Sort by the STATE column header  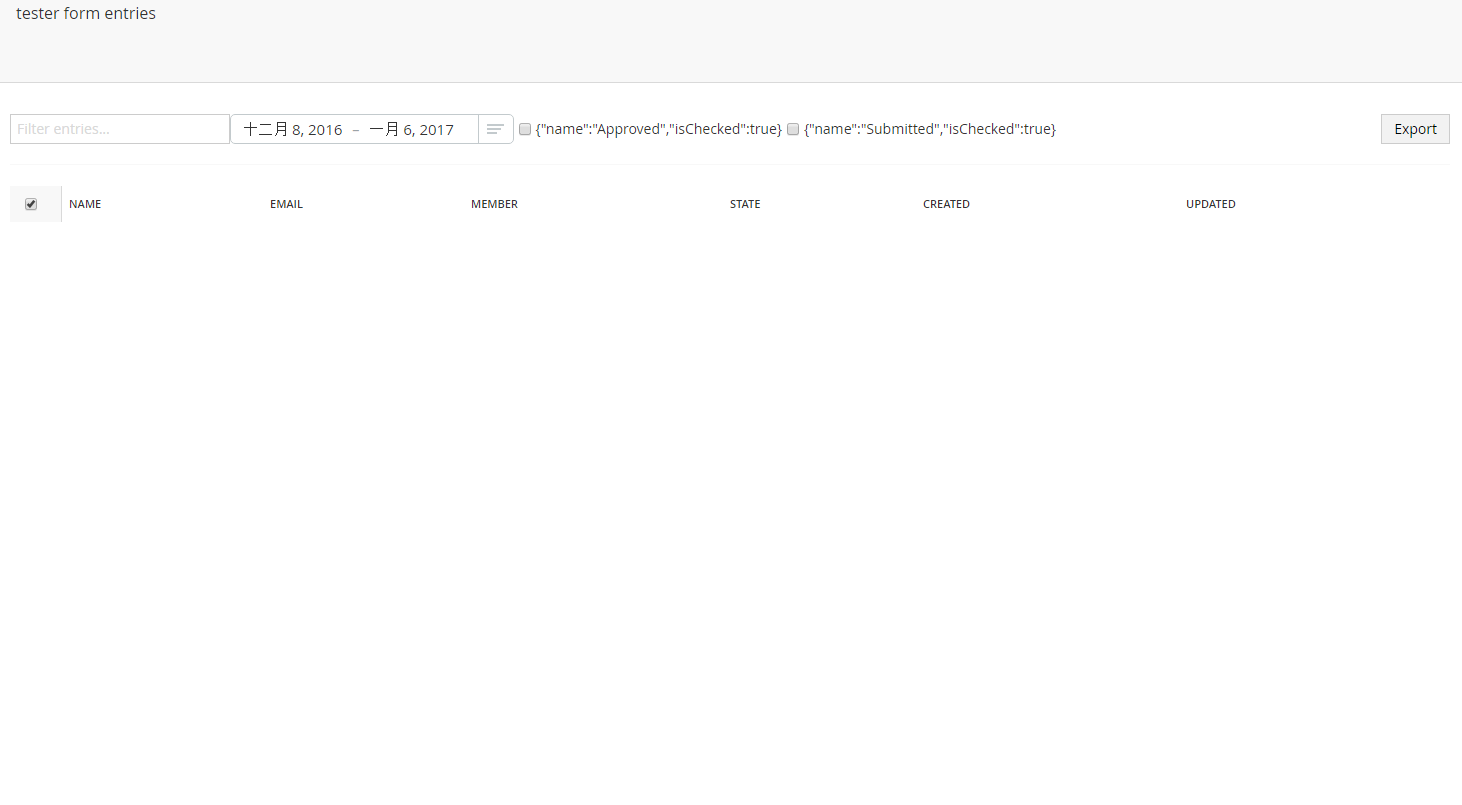click(x=745, y=204)
